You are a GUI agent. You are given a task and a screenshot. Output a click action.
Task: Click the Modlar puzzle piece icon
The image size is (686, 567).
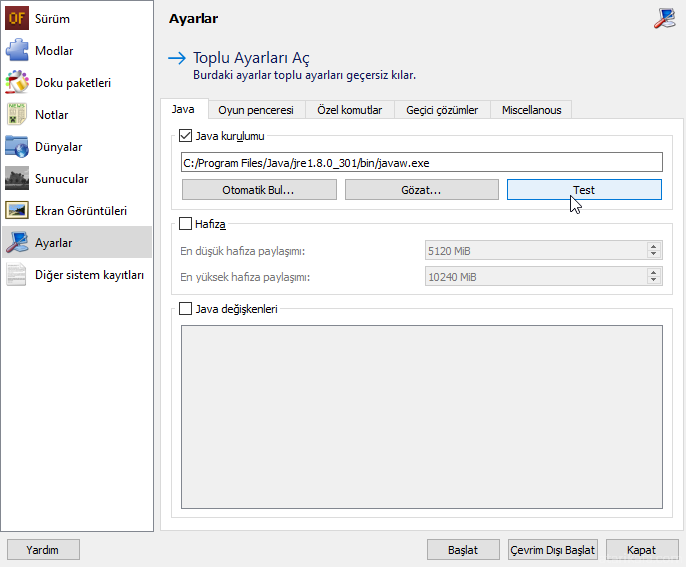pyautogui.click(x=17, y=50)
